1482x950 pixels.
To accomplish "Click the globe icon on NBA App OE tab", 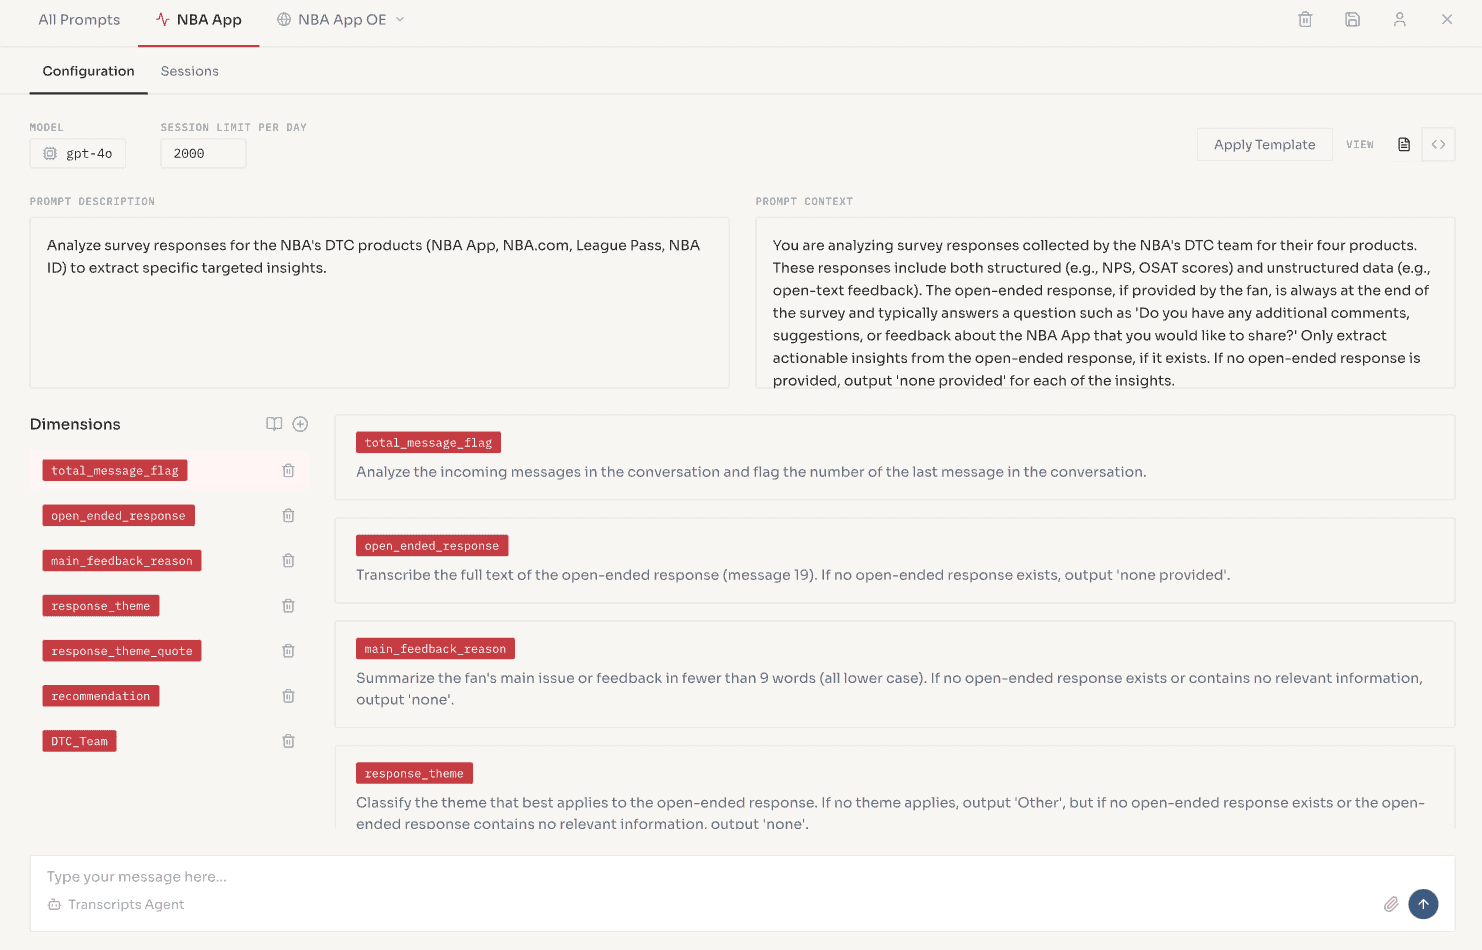I will point(284,19).
